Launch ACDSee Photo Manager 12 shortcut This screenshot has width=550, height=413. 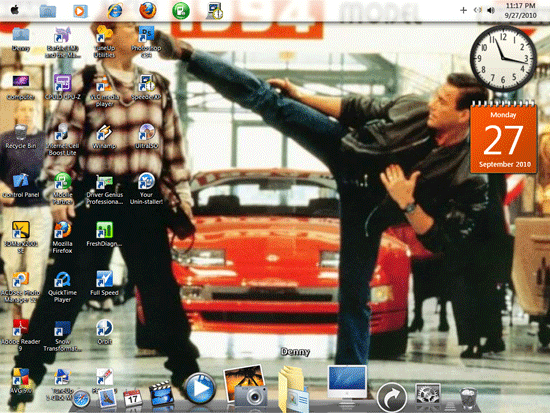click(21, 286)
